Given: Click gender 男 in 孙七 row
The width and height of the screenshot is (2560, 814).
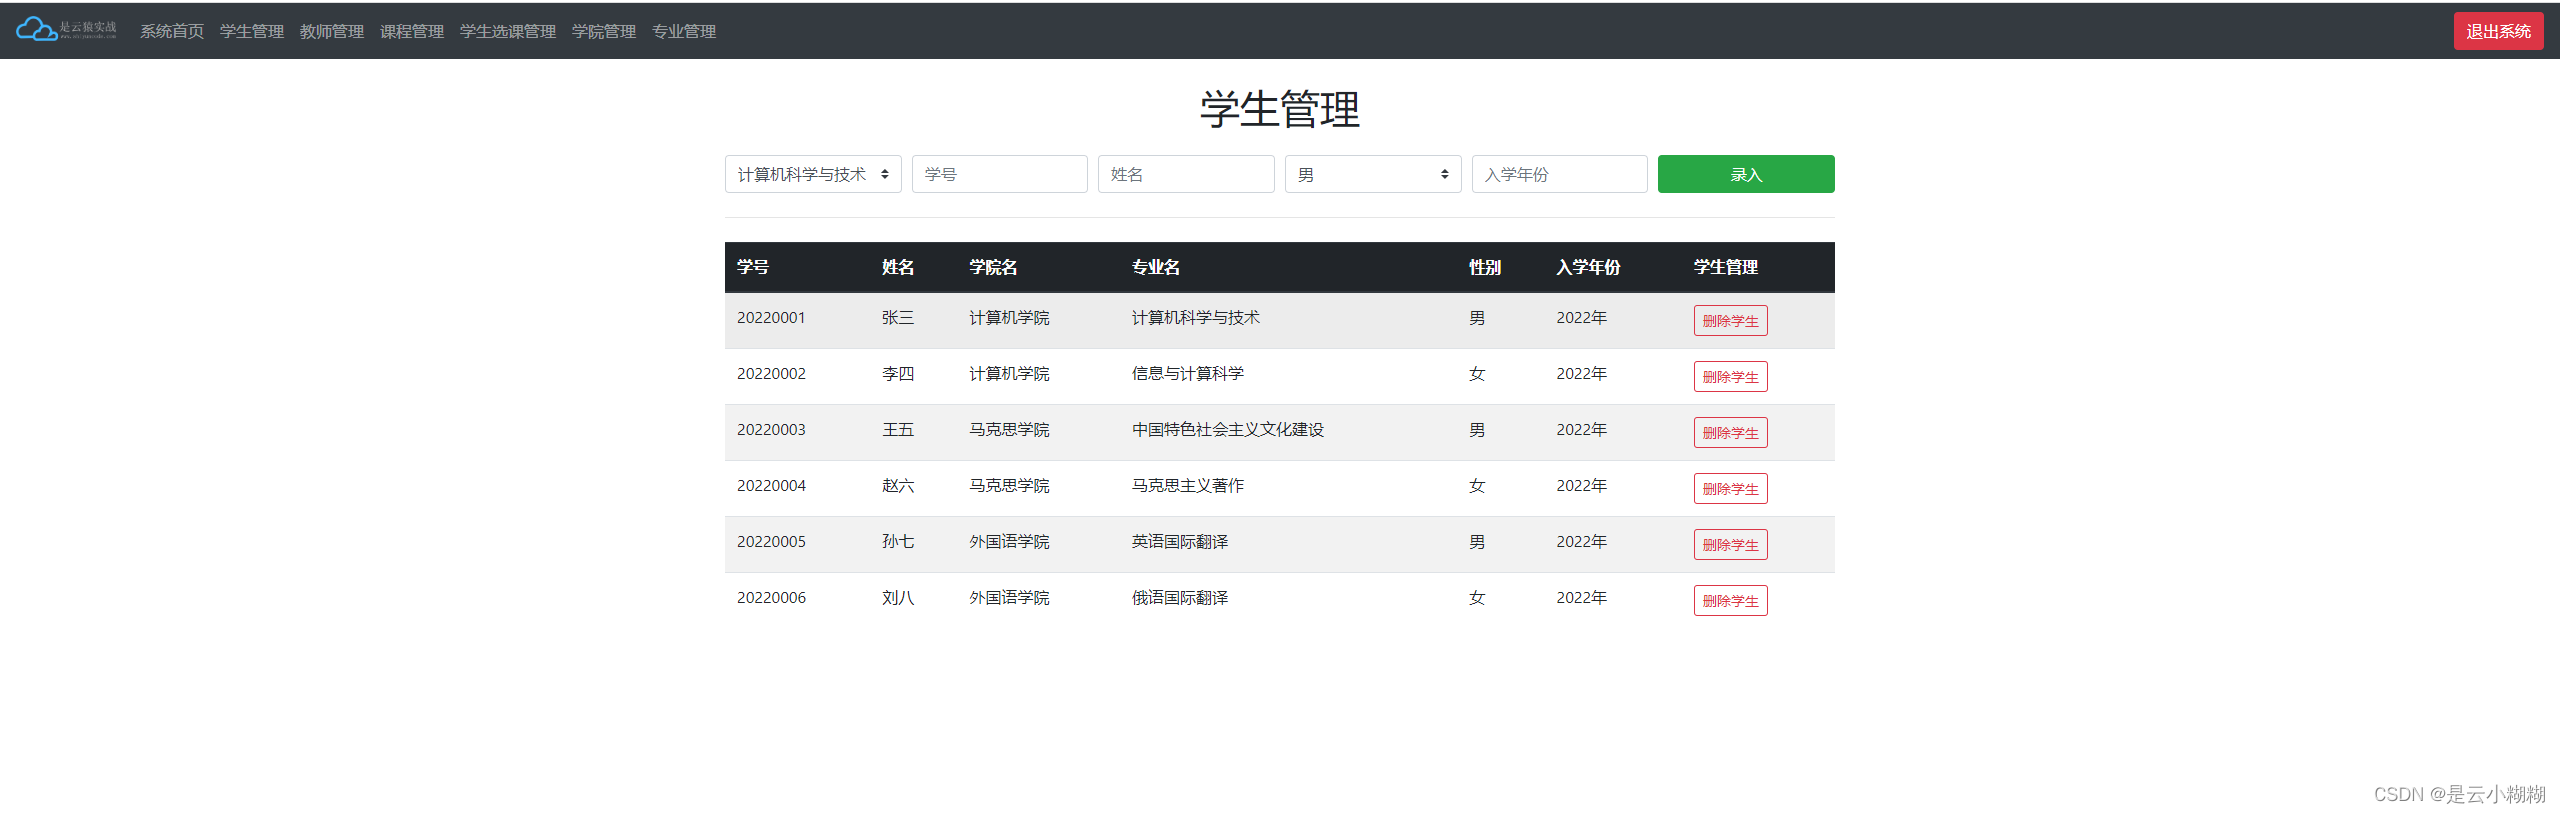Looking at the screenshot, I should (1477, 542).
